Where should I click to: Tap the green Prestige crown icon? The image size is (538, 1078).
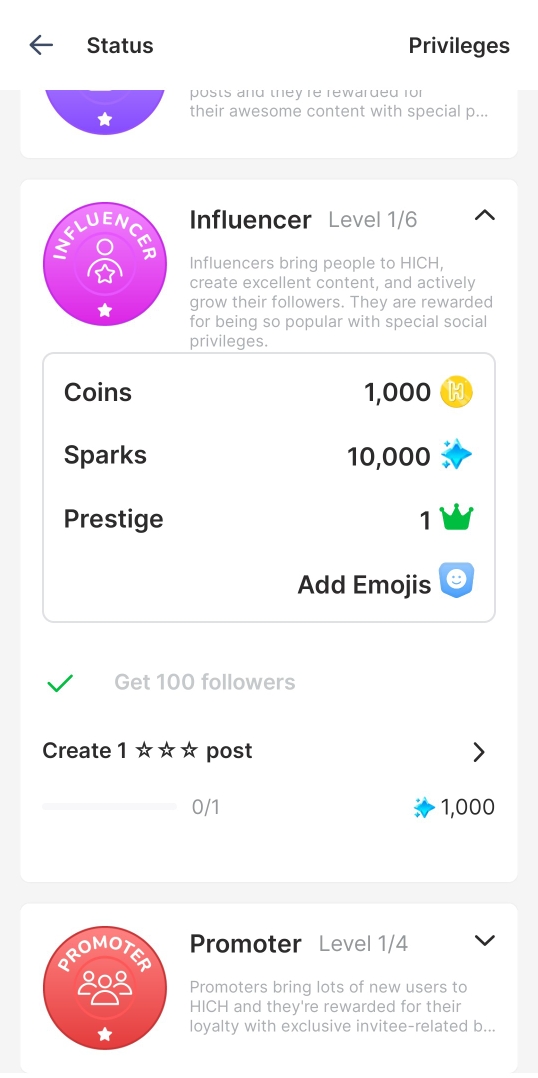pyautogui.click(x=456, y=518)
